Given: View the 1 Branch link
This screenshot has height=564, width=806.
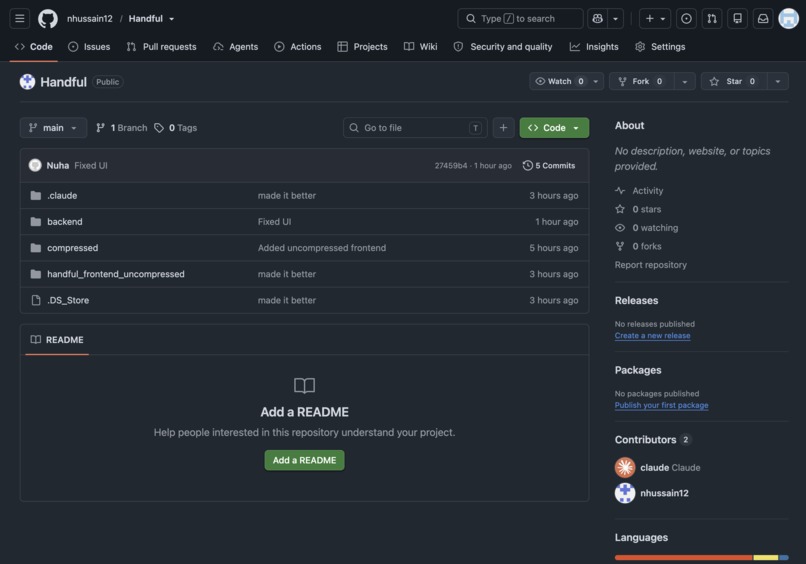Looking at the screenshot, I should coord(121,128).
